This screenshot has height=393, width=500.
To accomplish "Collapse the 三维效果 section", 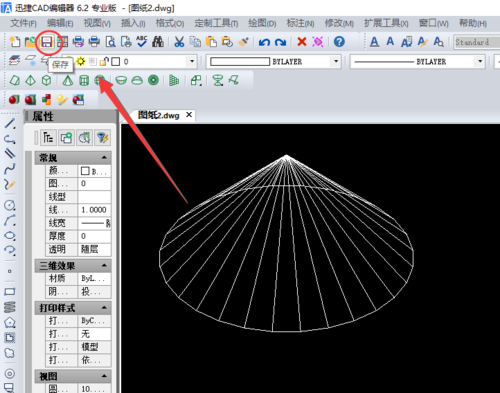I will 104,265.
